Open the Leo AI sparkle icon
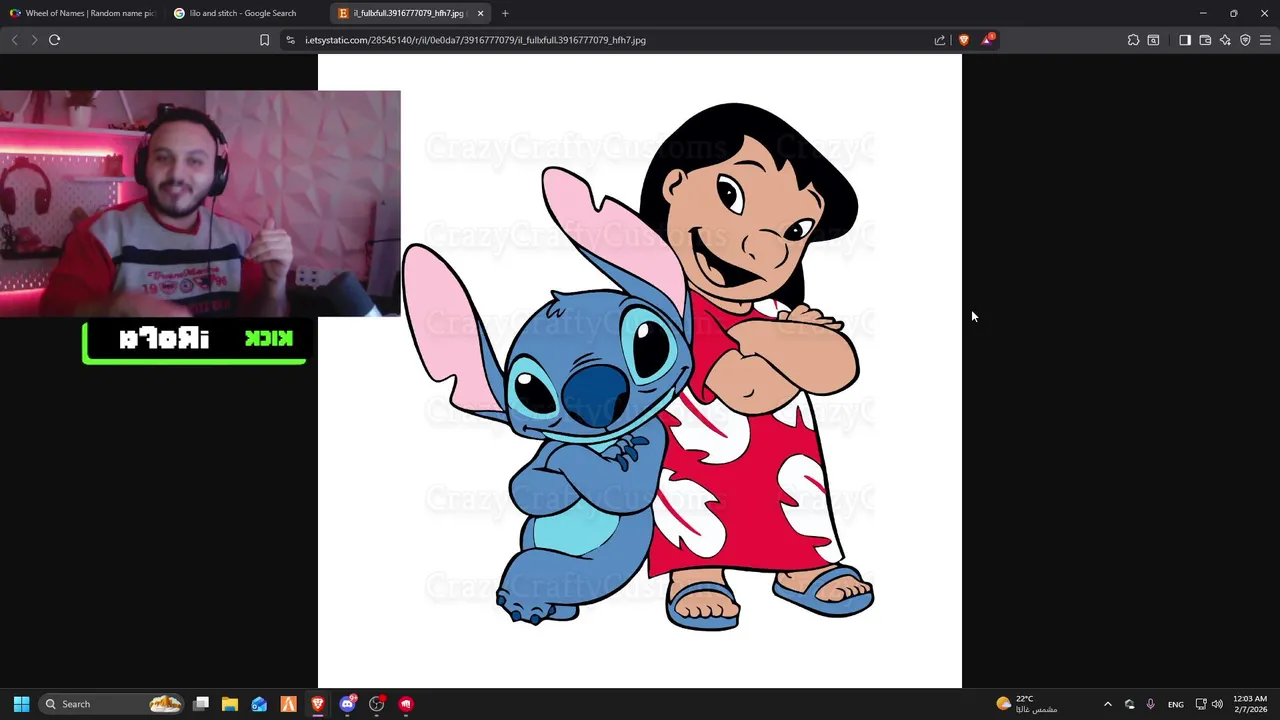Viewport: 1280px width, 720px height. 1225,40
